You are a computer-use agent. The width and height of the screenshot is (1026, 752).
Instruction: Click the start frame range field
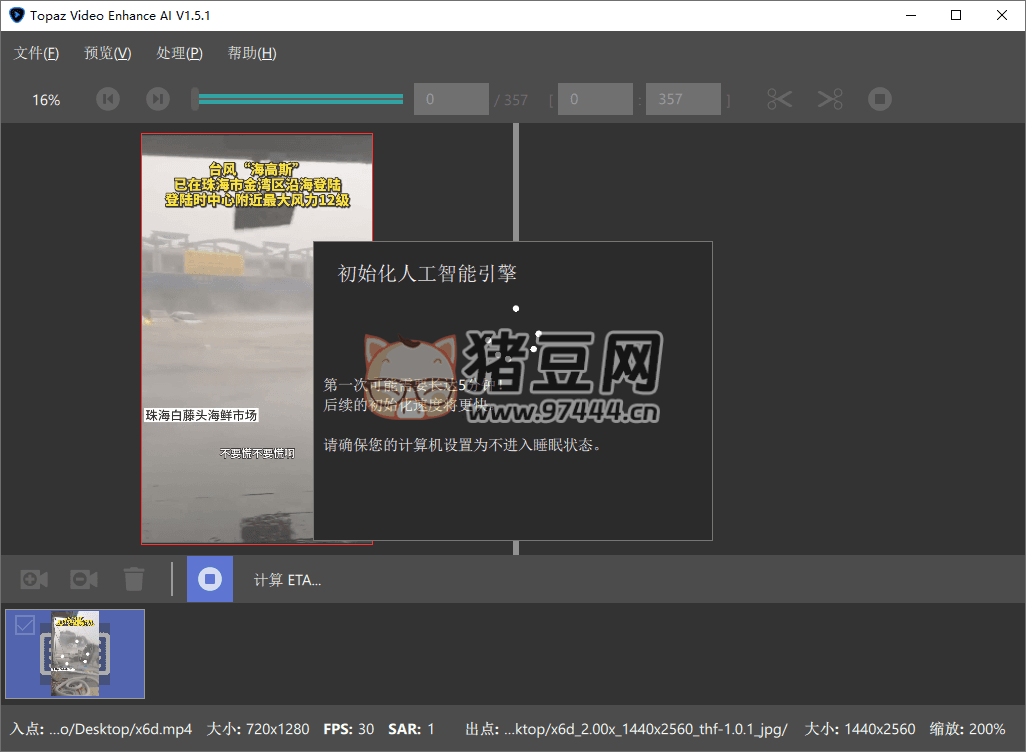tap(595, 99)
